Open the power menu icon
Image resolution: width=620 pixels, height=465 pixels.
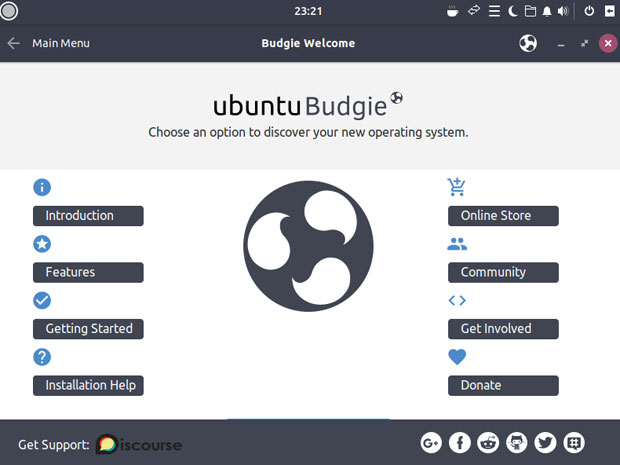[589, 11]
